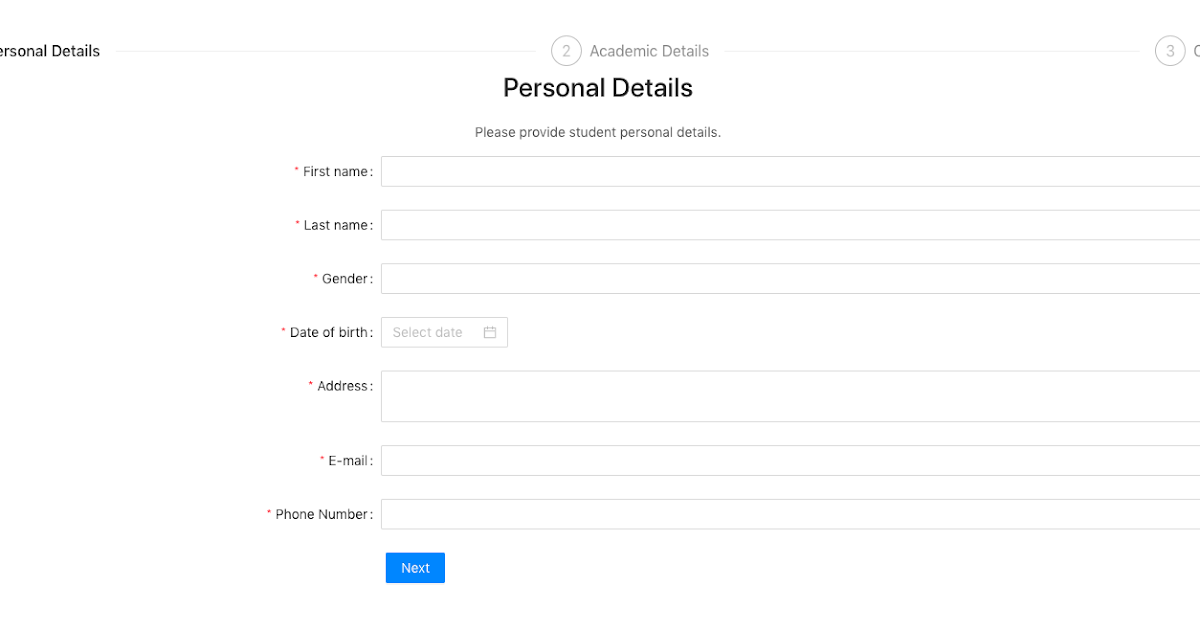Image resolution: width=1200 pixels, height=630 pixels.
Task: Click the Phone Number input field
Action: pos(790,514)
